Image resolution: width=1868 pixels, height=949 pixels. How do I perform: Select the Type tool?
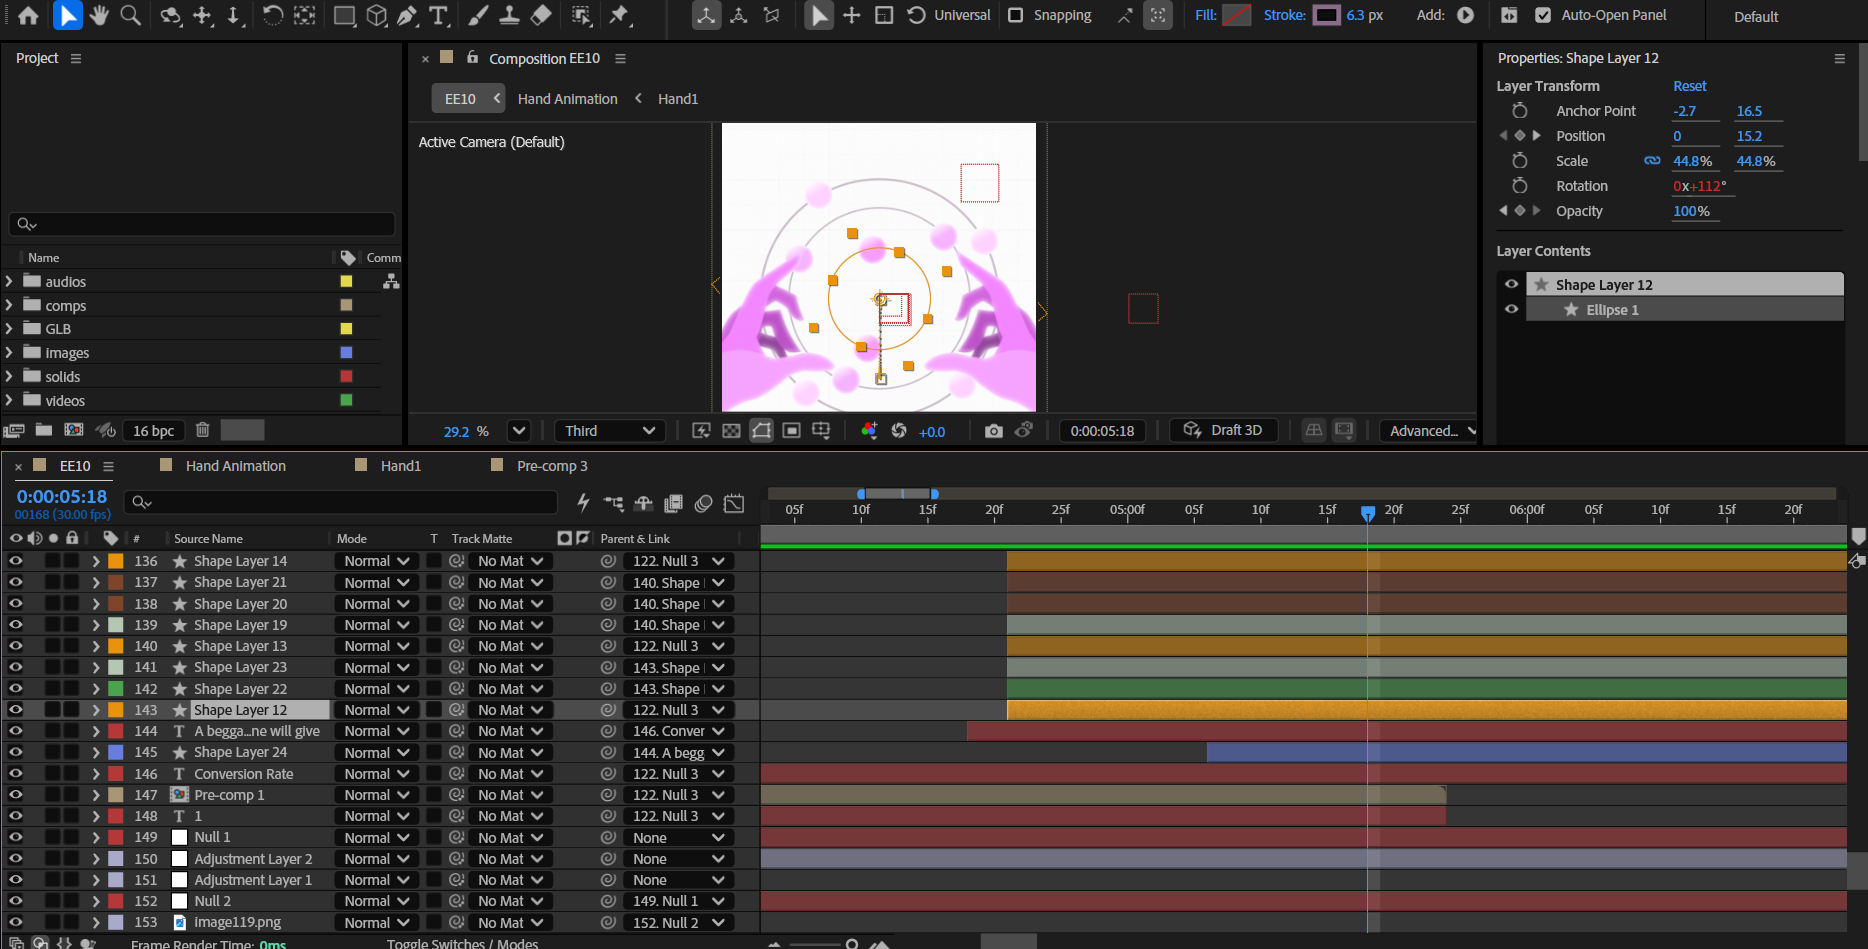tap(438, 15)
